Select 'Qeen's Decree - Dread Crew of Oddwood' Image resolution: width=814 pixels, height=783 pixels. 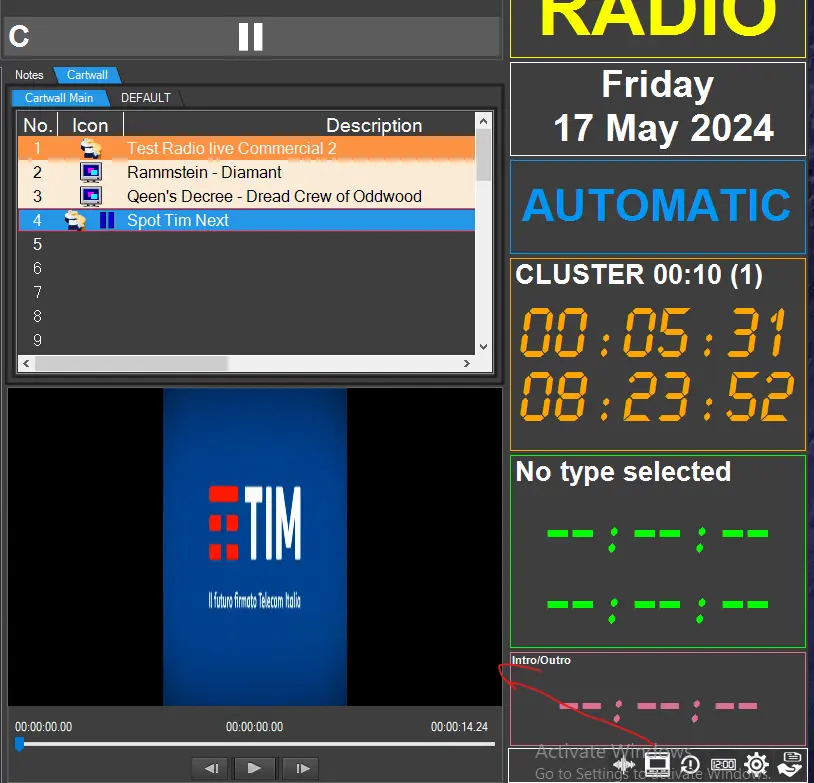(x=247, y=196)
